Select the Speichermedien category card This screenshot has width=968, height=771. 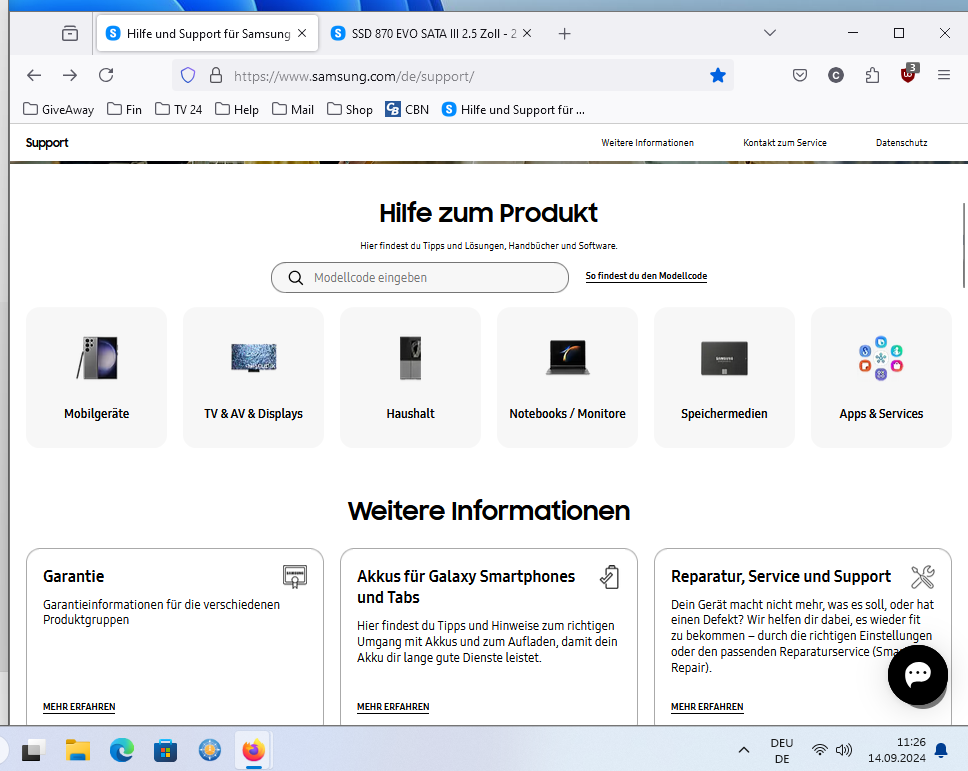724,377
